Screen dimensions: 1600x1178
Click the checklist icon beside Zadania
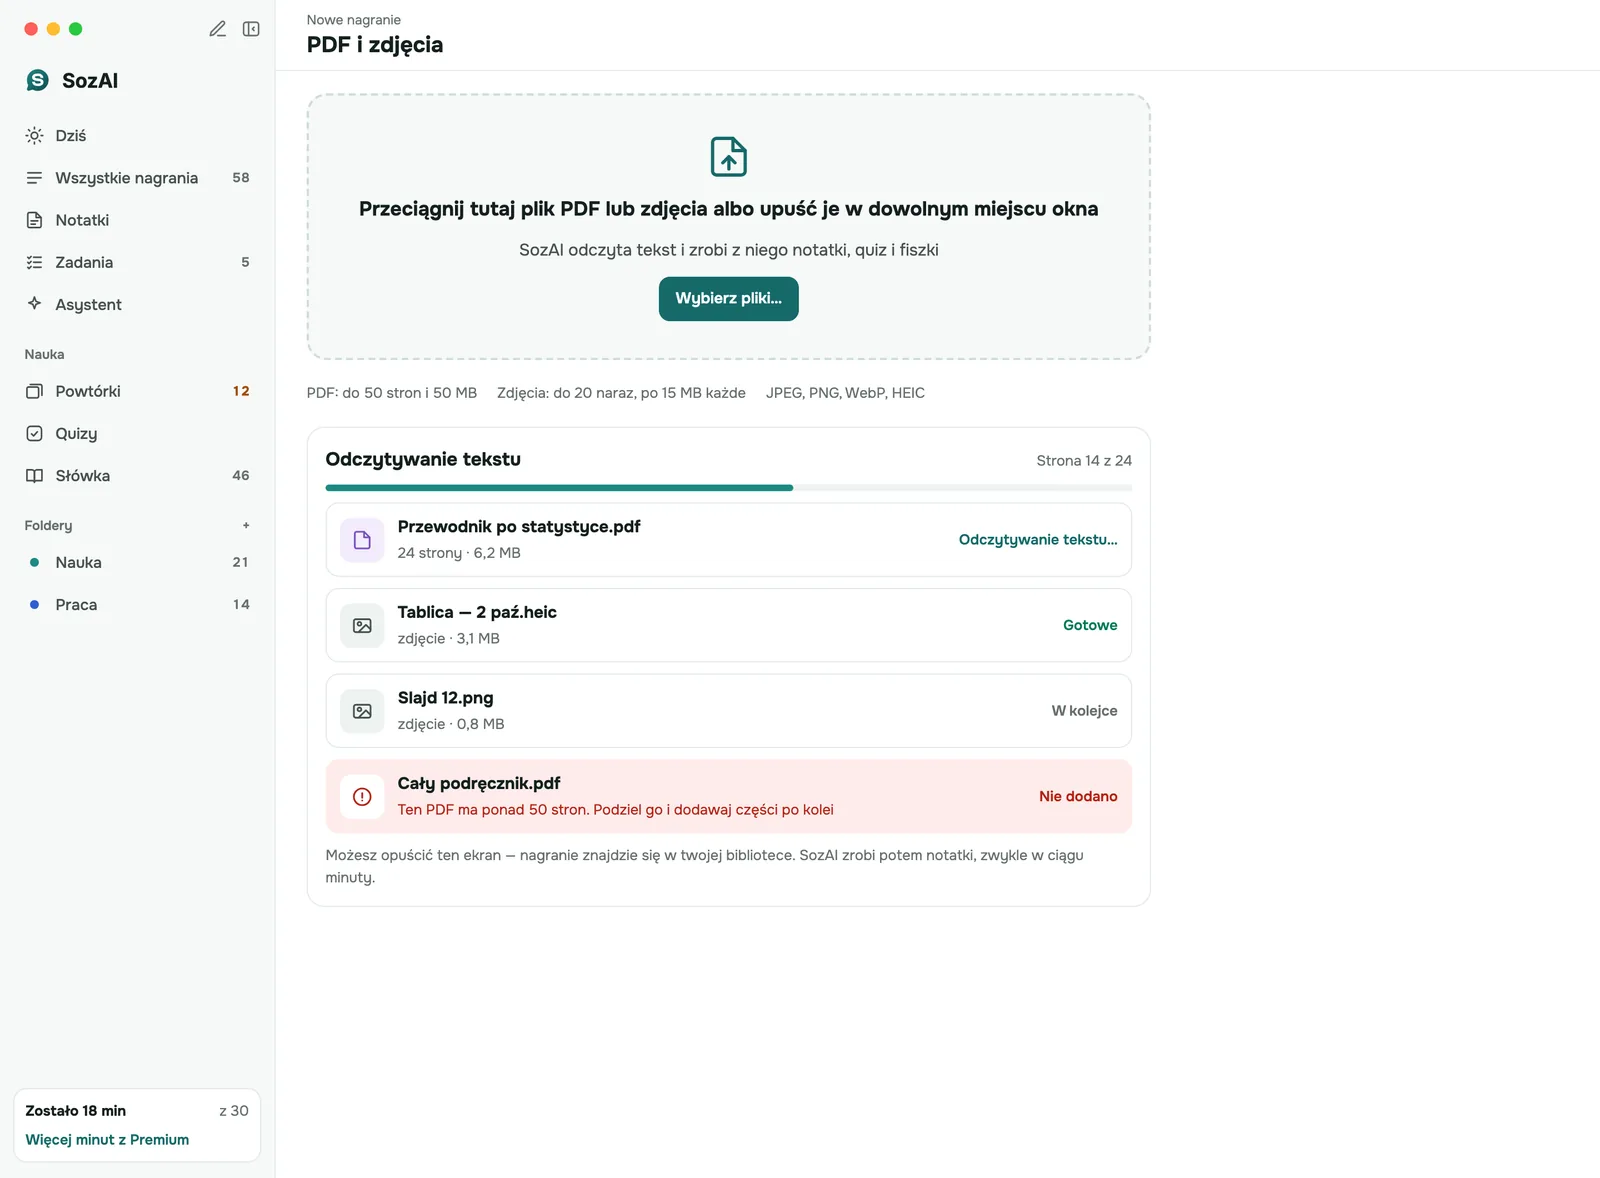[x=34, y=262]
